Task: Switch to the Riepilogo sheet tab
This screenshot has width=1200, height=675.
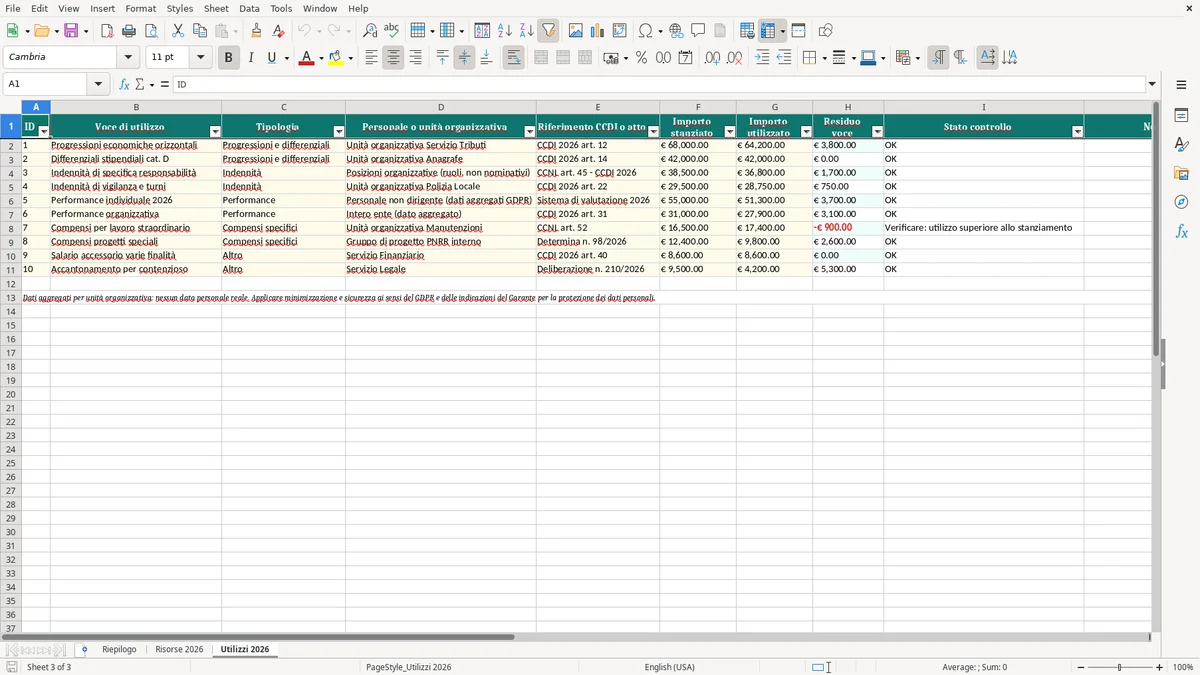Action: [x=119, y=649]
